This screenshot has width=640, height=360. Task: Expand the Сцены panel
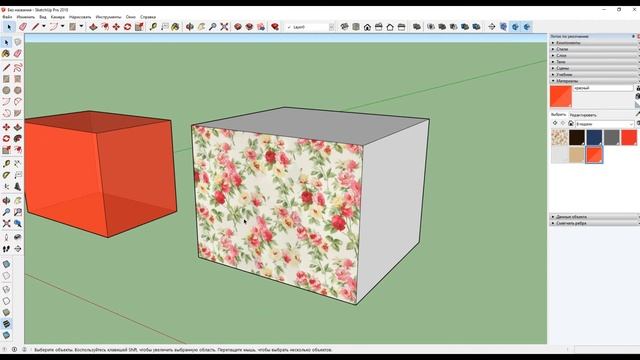tap(594, 68)
